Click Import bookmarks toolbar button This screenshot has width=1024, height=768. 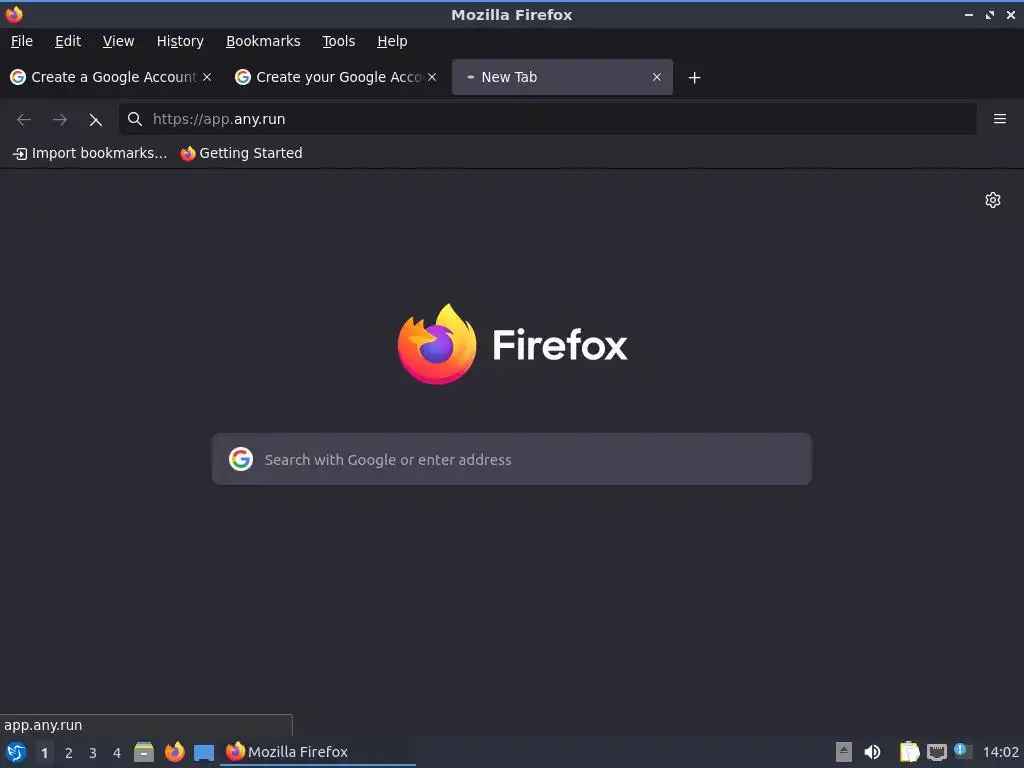pyautogui.click(x=90, y=153)
